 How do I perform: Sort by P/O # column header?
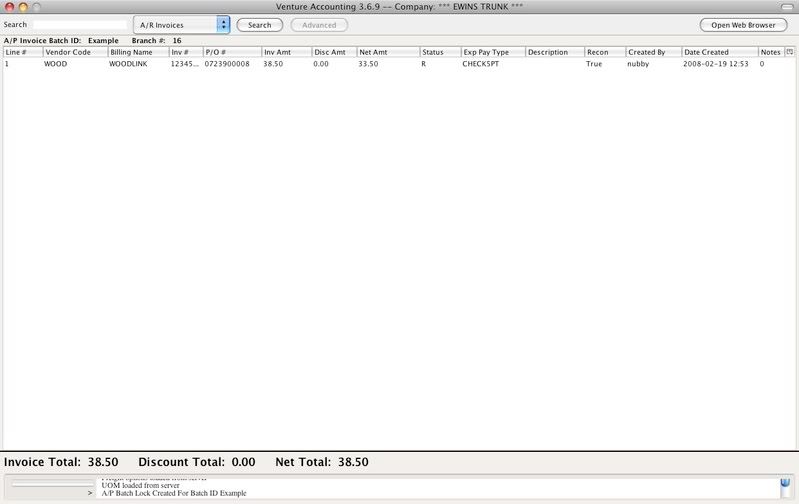coord(232,52)
